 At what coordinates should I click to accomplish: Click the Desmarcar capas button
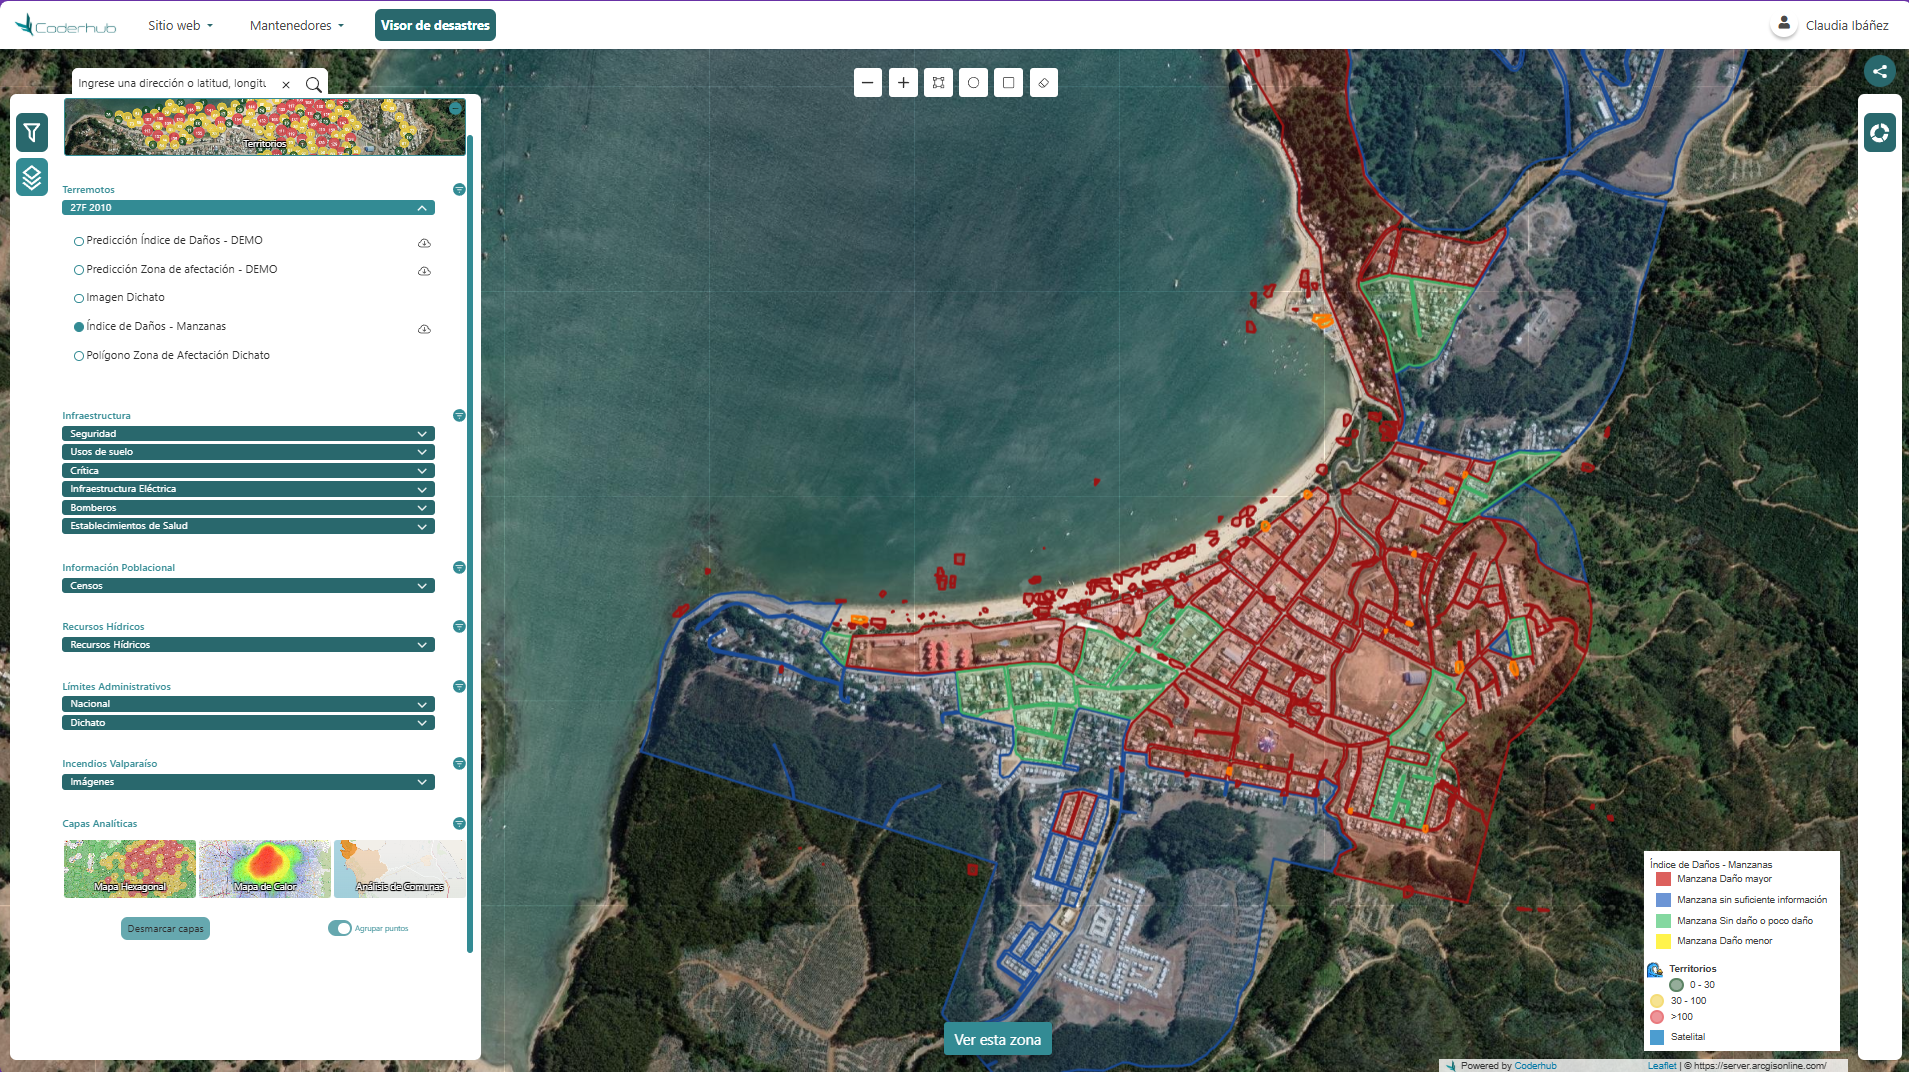coord(165,929)
